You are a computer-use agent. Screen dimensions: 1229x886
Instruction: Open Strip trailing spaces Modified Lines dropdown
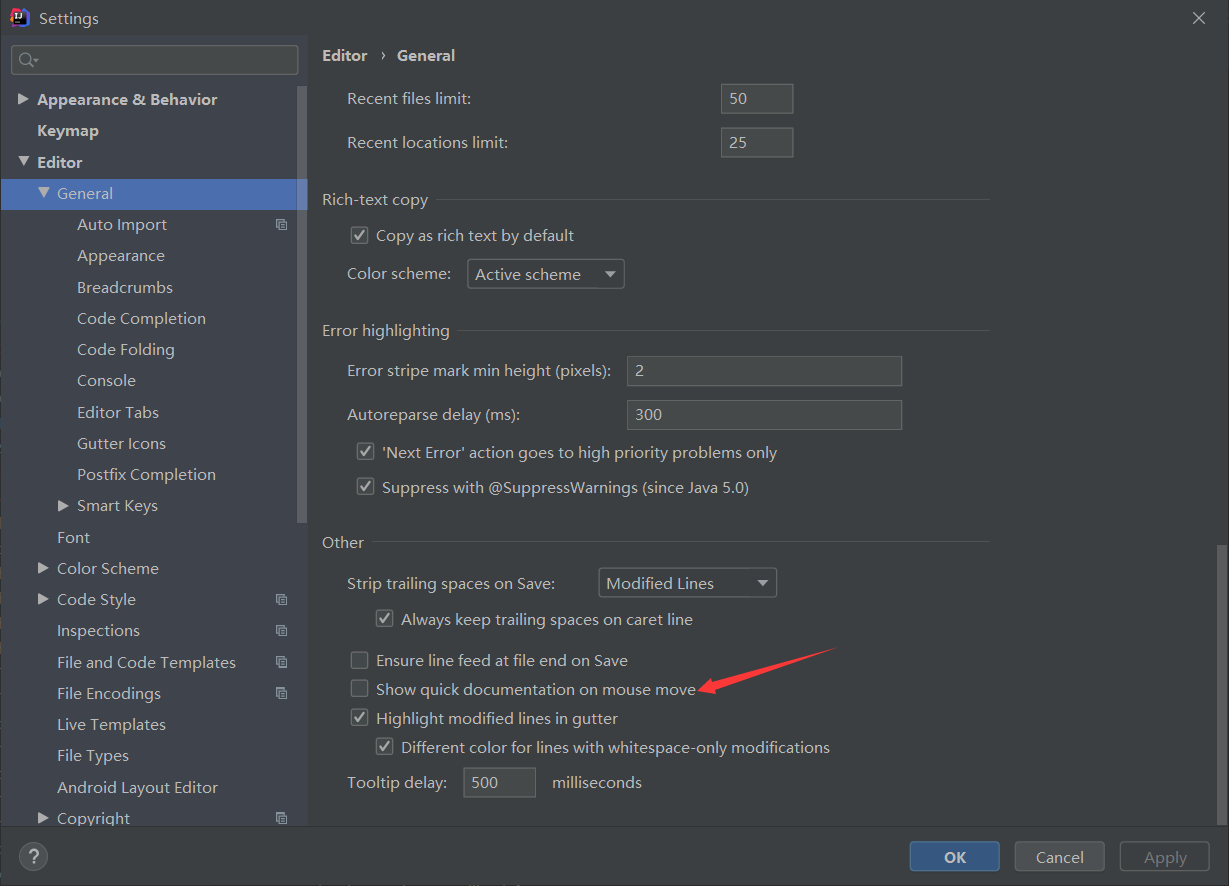(687, 583)
